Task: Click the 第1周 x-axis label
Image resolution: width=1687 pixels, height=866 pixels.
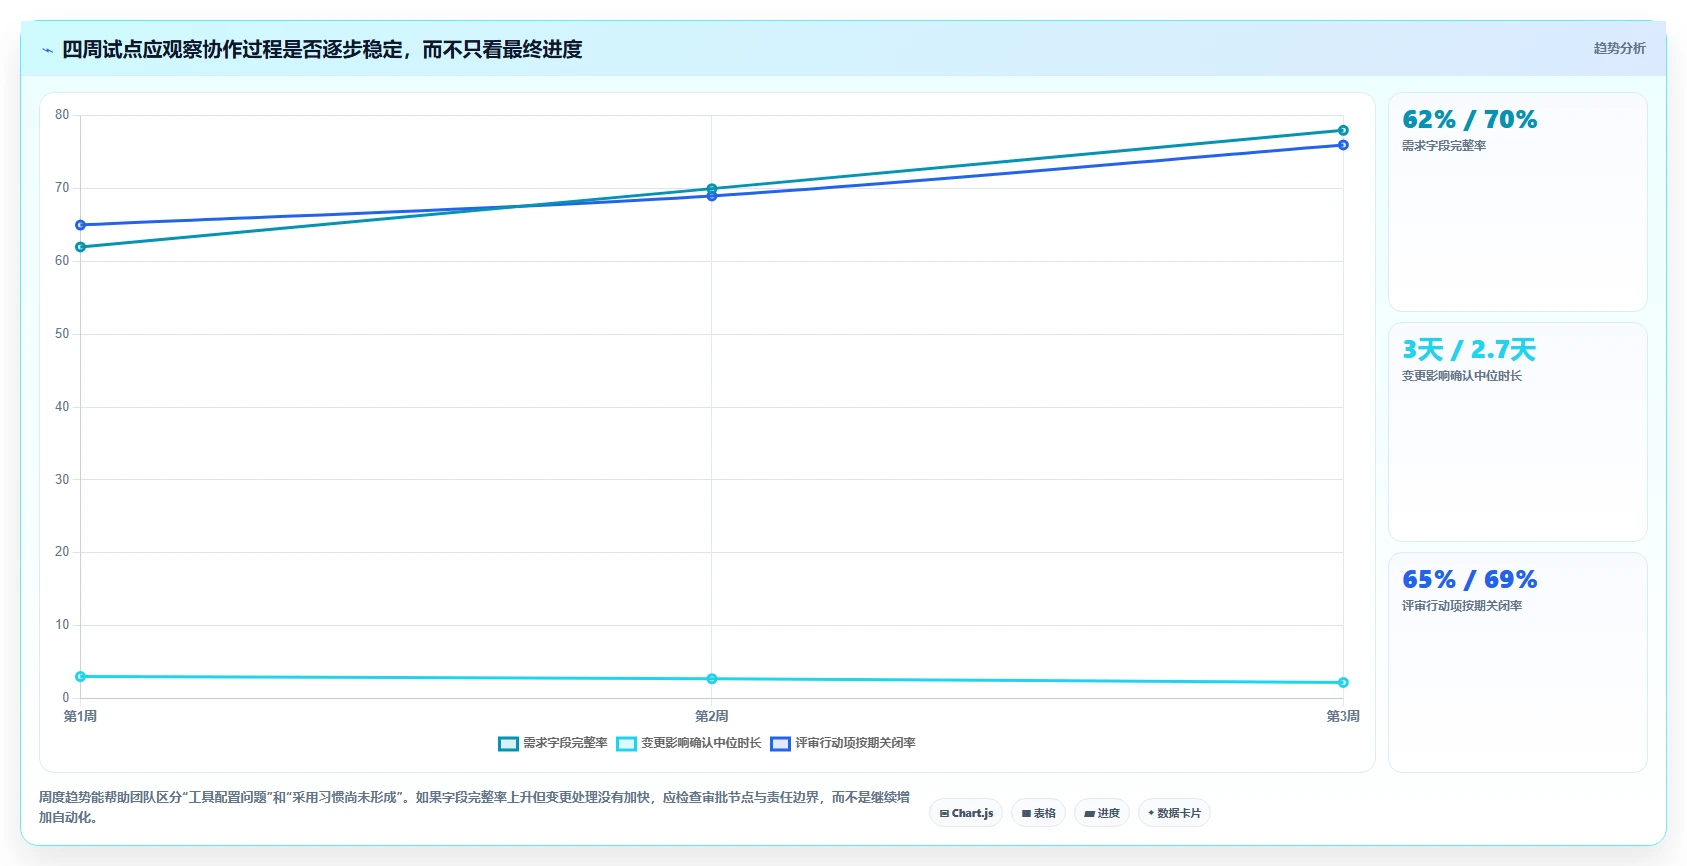Action: [x=80, y=716]
